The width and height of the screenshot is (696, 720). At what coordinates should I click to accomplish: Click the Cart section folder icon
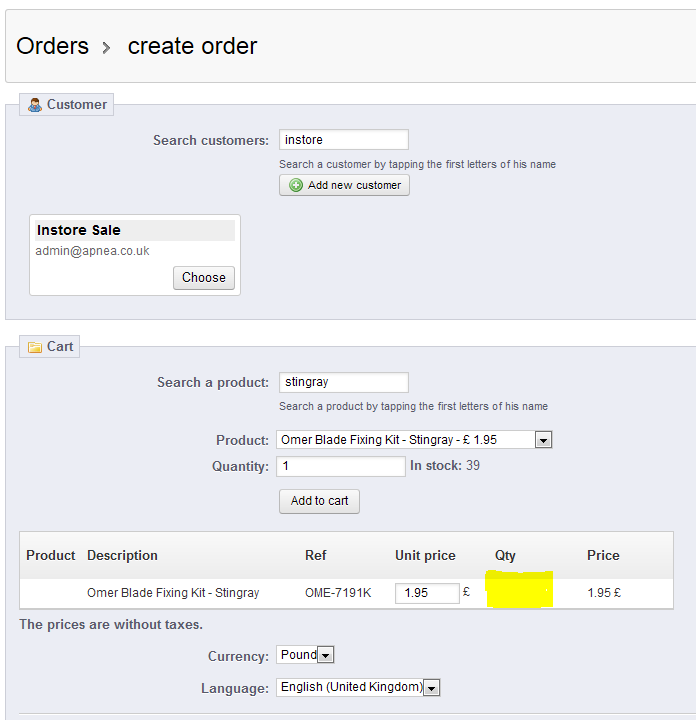pyautogui.click(x=35, y=347)
